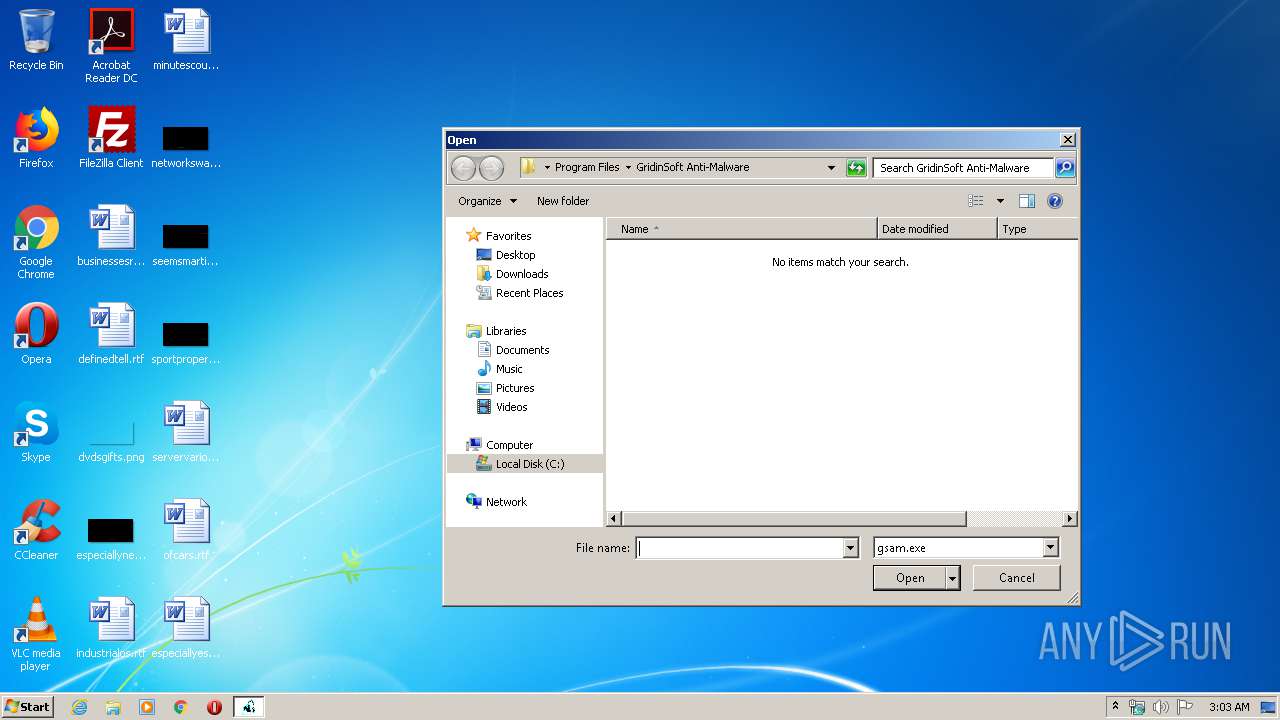Select Libraries in navigation pane

[506, 331]
